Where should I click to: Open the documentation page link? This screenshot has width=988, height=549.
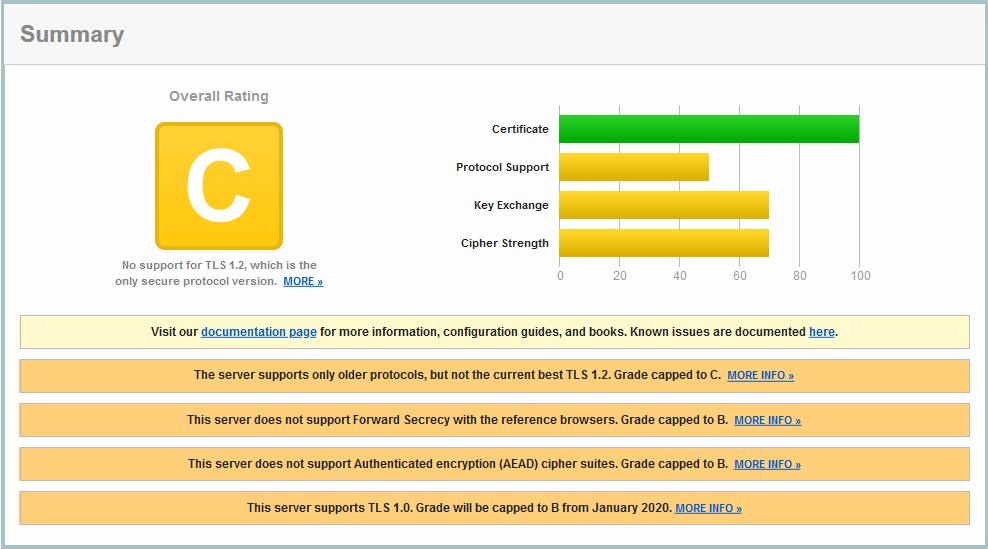[258, 332]
